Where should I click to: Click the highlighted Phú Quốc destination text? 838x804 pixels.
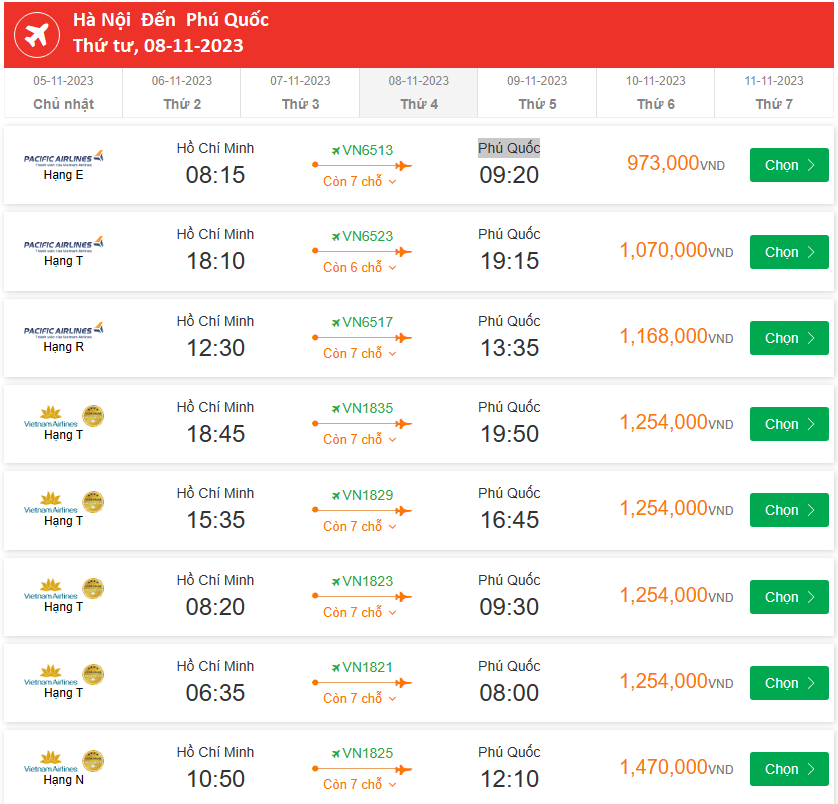[x=509, y=148]
